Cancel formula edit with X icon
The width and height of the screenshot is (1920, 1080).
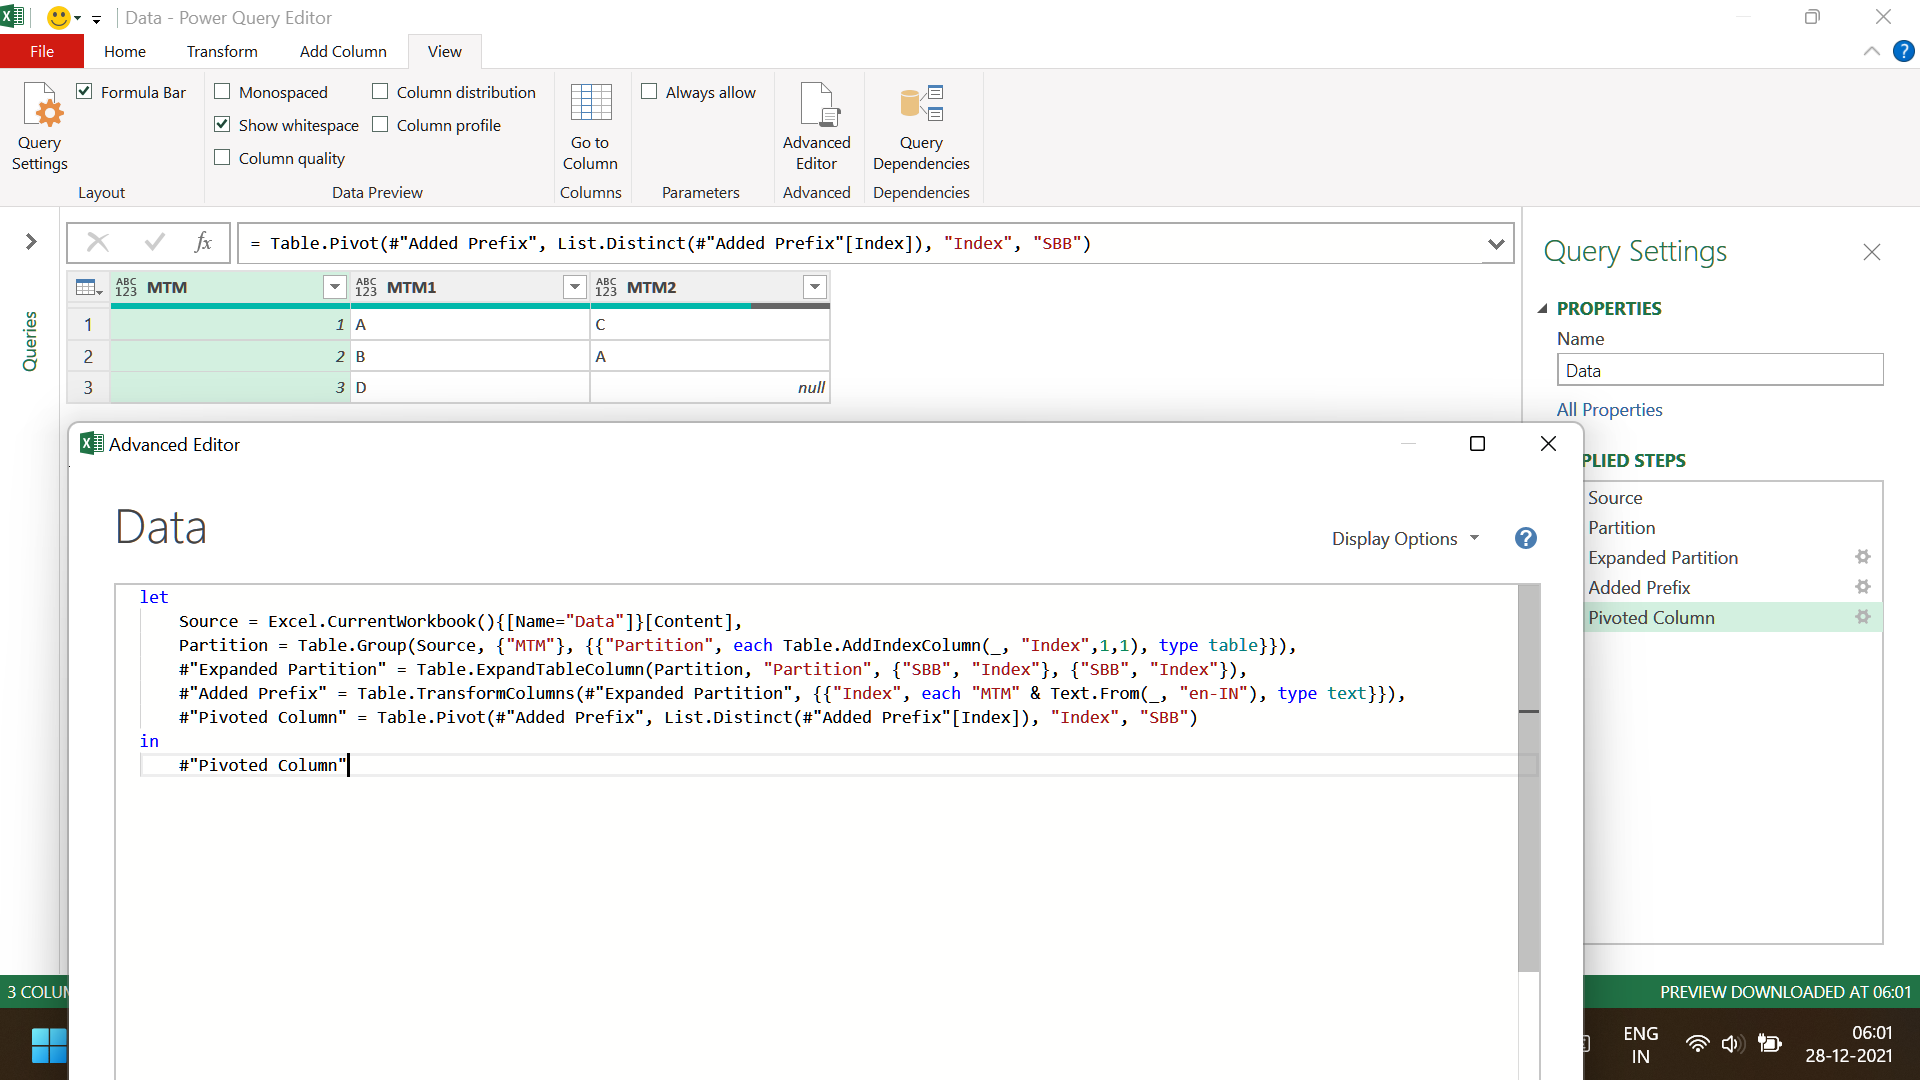point(98,242)
